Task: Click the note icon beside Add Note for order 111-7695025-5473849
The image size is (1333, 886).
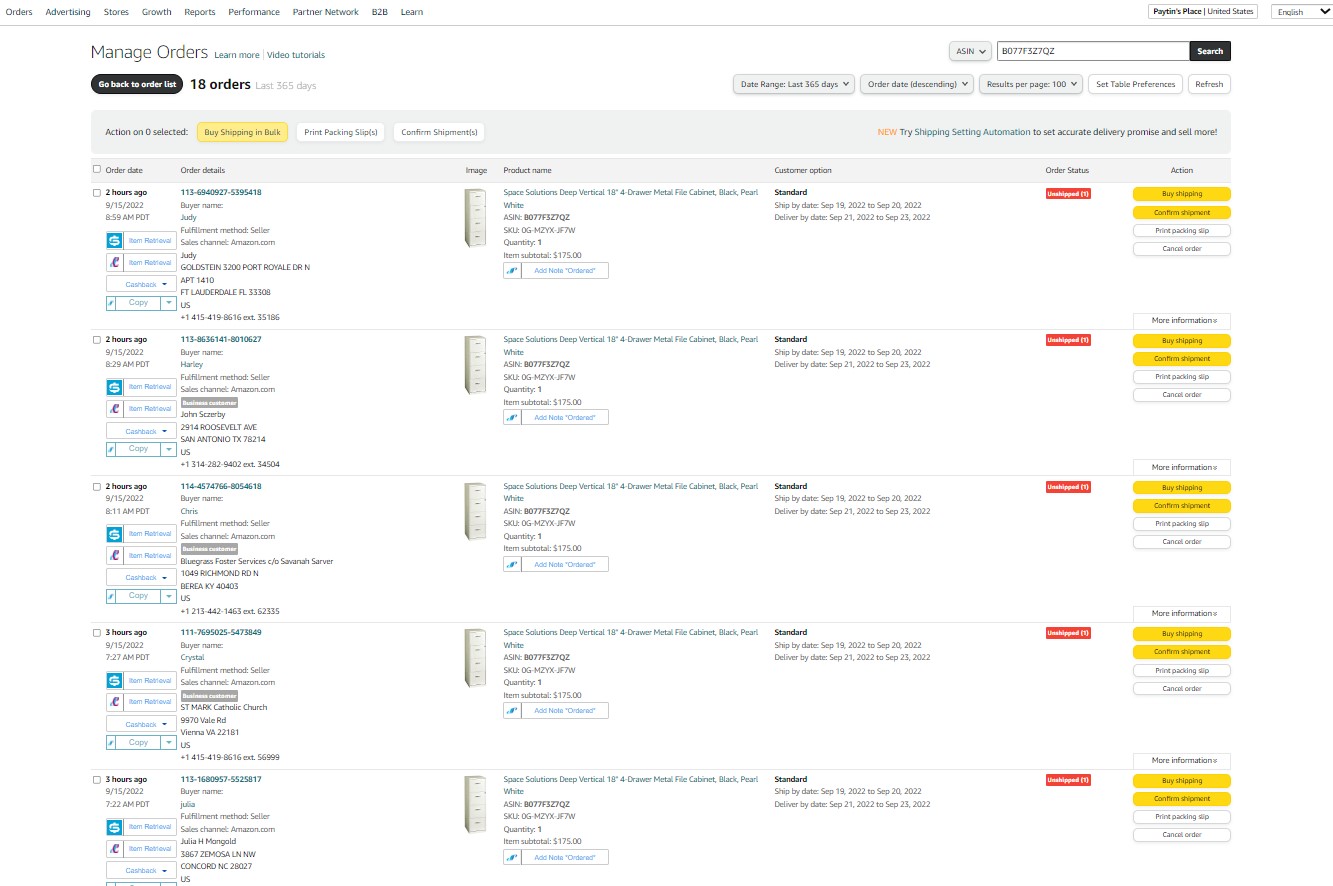Action: click(x=512, y=711)
